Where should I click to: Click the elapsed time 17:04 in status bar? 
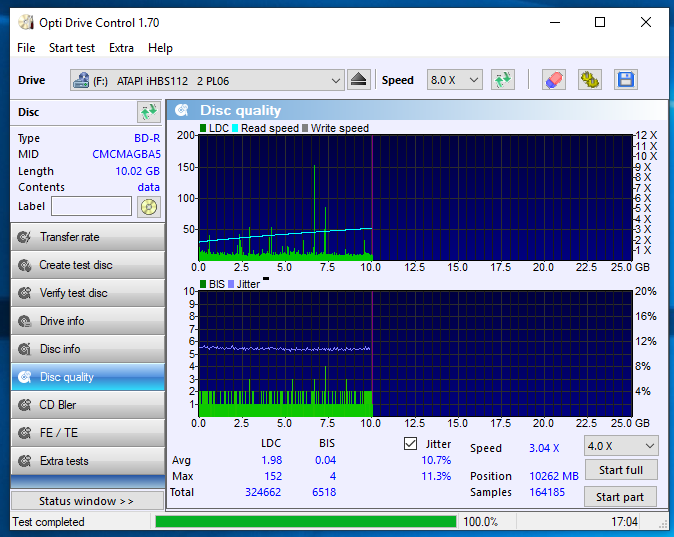tap(625, 522)
